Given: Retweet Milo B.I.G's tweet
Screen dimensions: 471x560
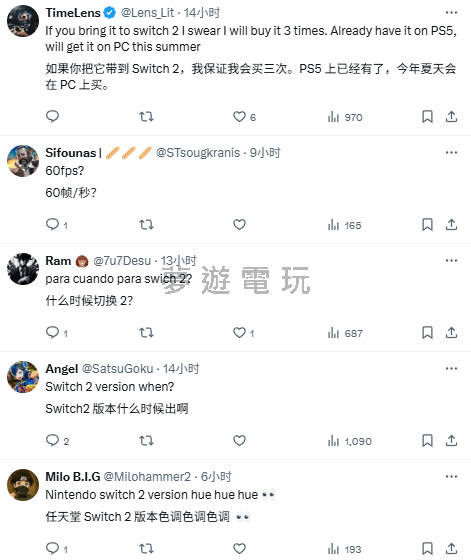Looking at the screenshot, I should (146, 549).
